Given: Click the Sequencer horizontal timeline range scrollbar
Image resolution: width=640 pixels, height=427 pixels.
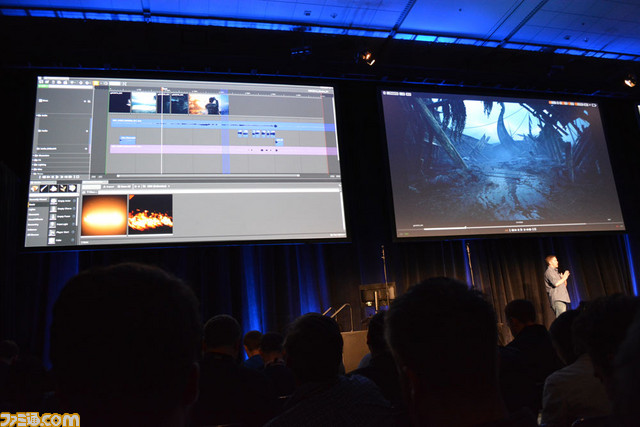Looking at the screenshot, I should 208,176.
